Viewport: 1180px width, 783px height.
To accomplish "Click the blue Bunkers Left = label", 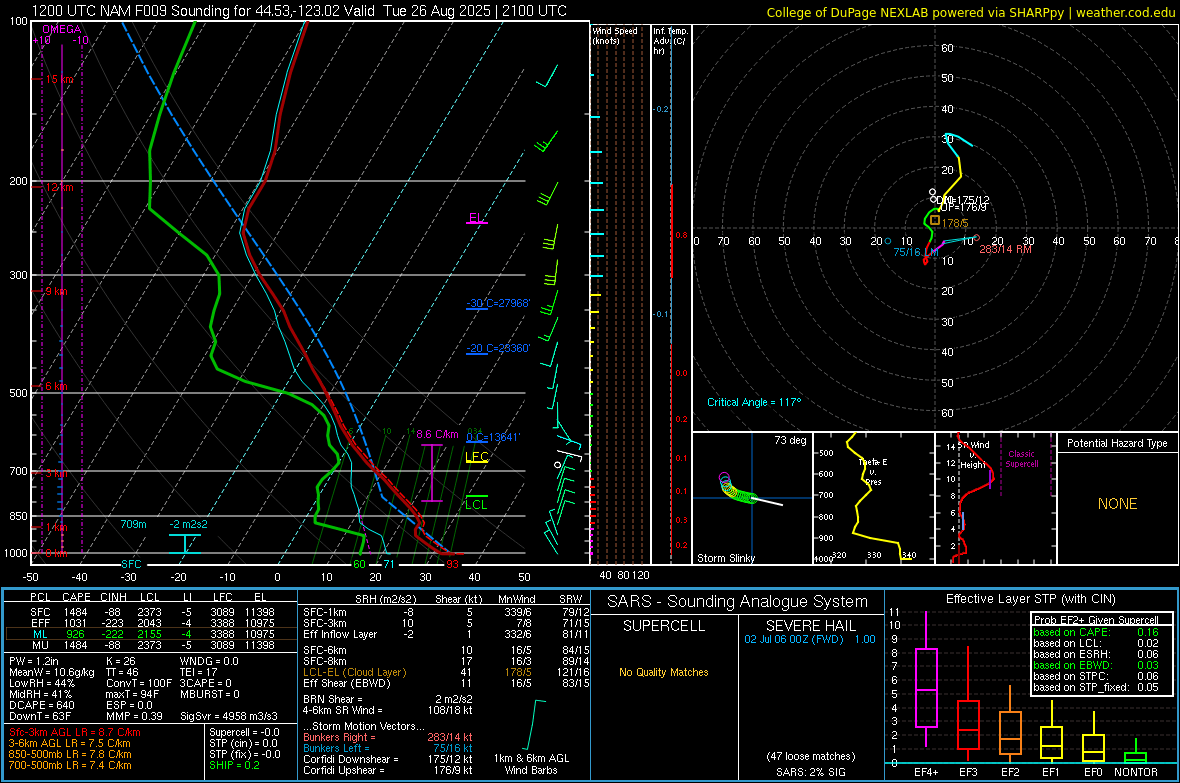I will coord(336,748).
